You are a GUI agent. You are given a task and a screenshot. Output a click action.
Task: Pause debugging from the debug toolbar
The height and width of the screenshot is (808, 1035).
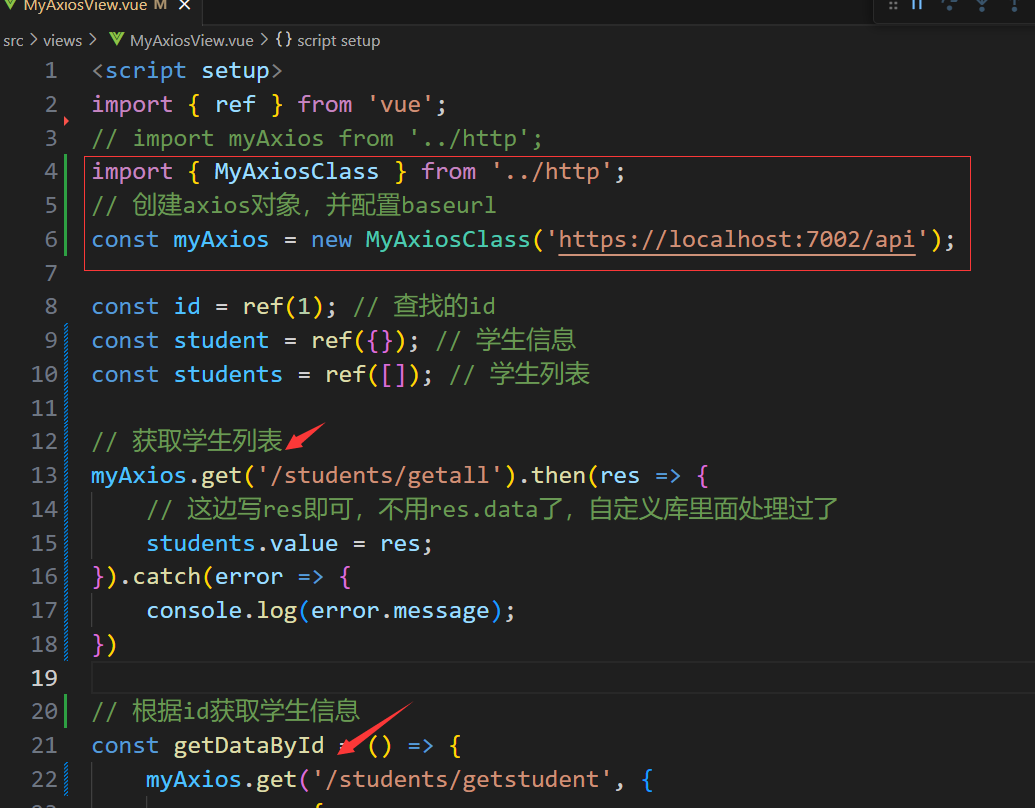pyautogui.click(x=918, y=5)
